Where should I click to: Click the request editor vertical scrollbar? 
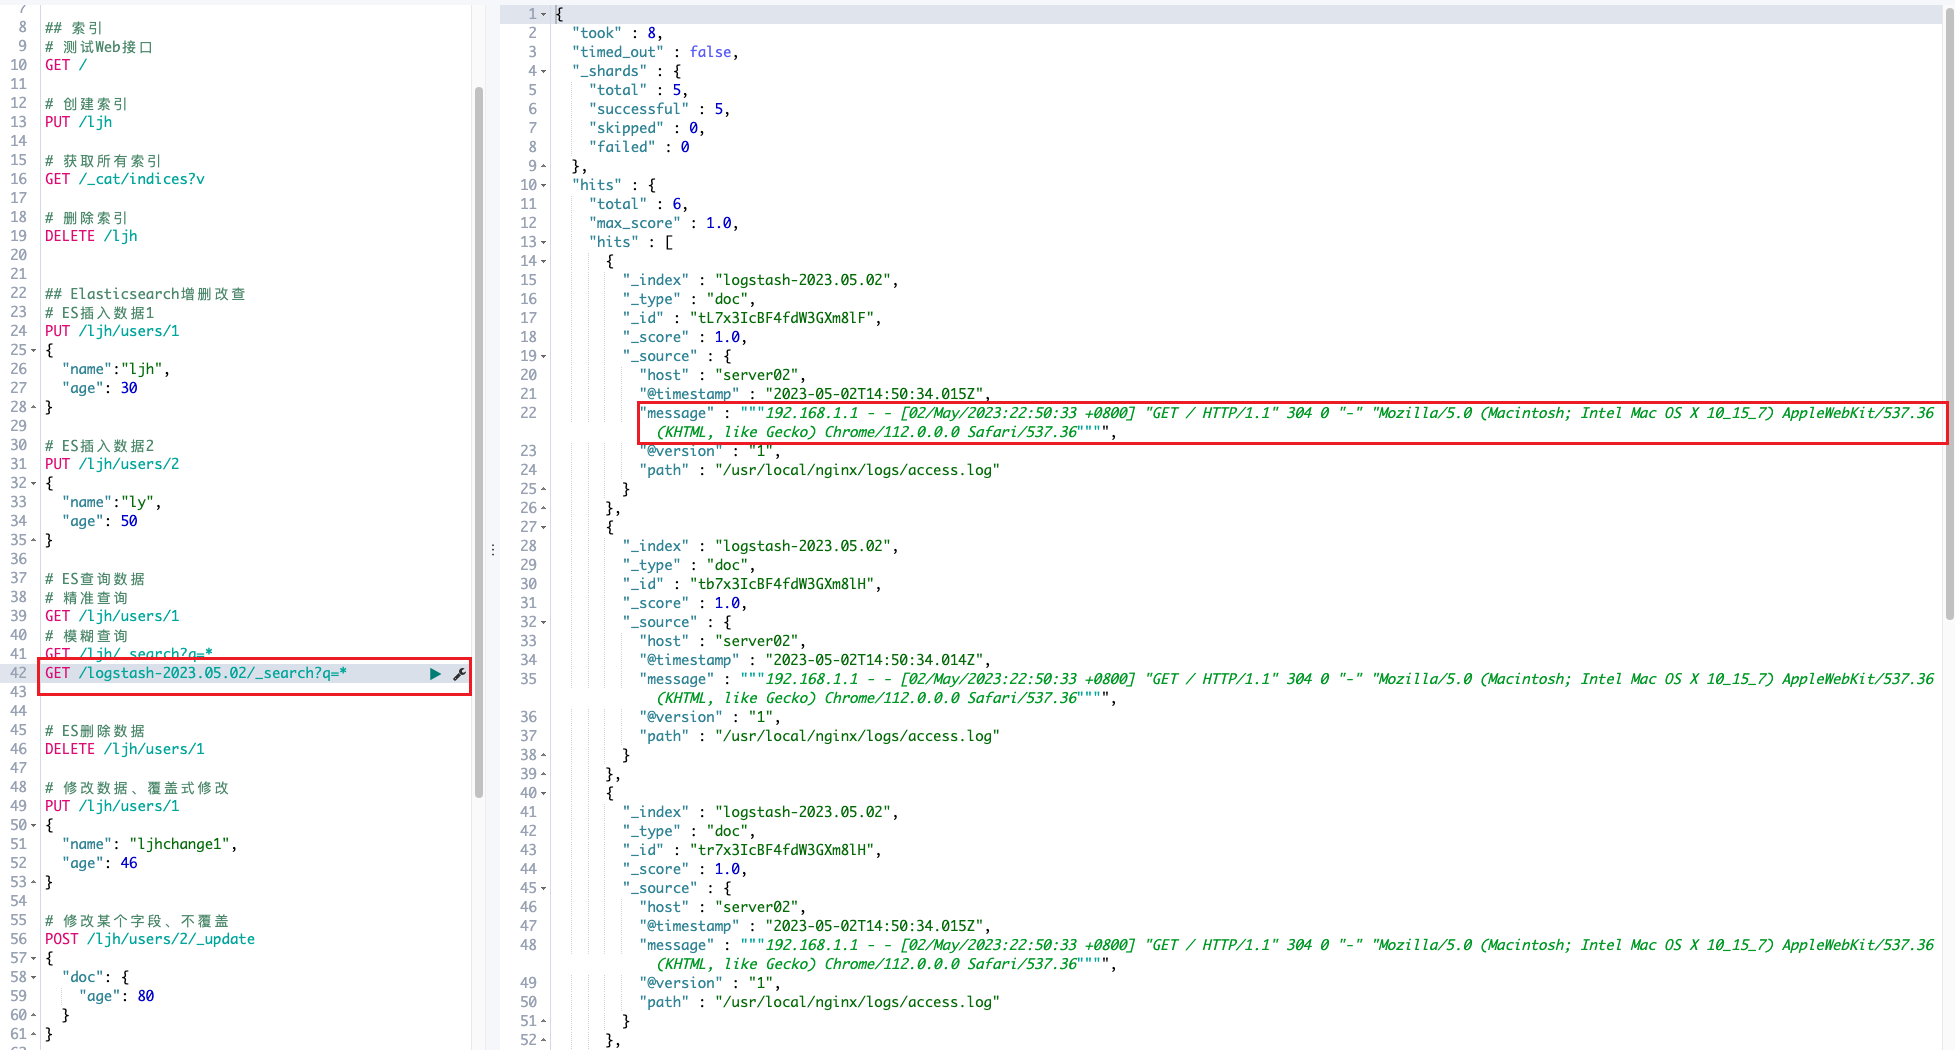tap(479, 440)
